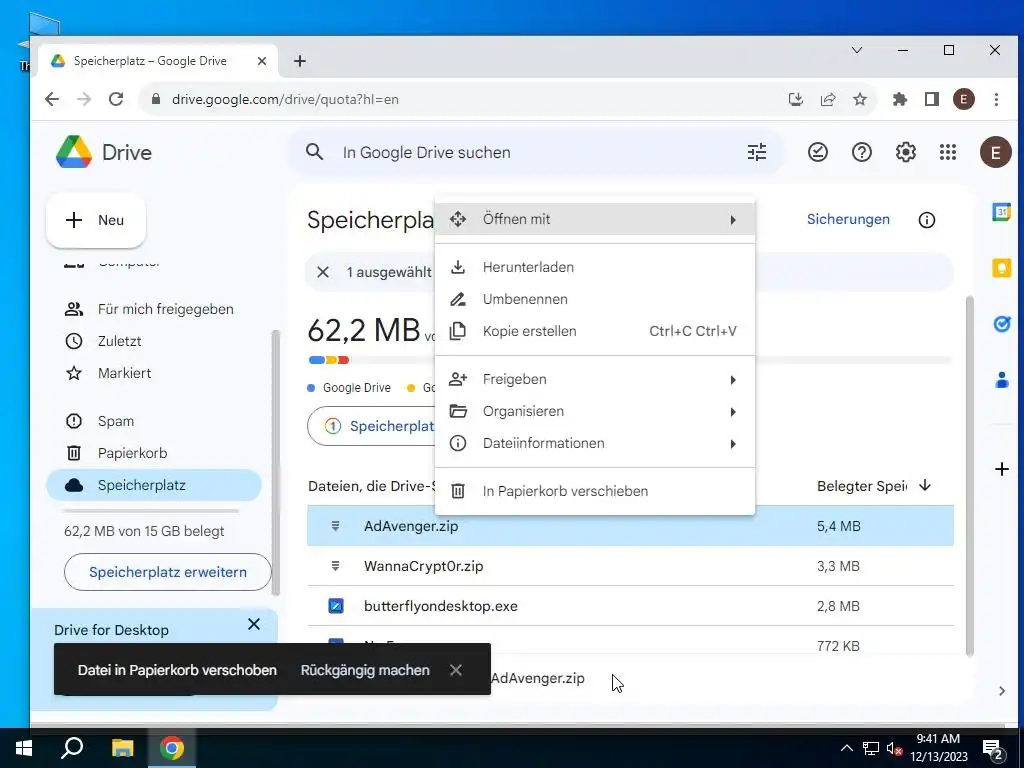Expand the 'Freigeben' submenu
The width and height of the screenshot is (1024, 768).
tap(595, 379)
